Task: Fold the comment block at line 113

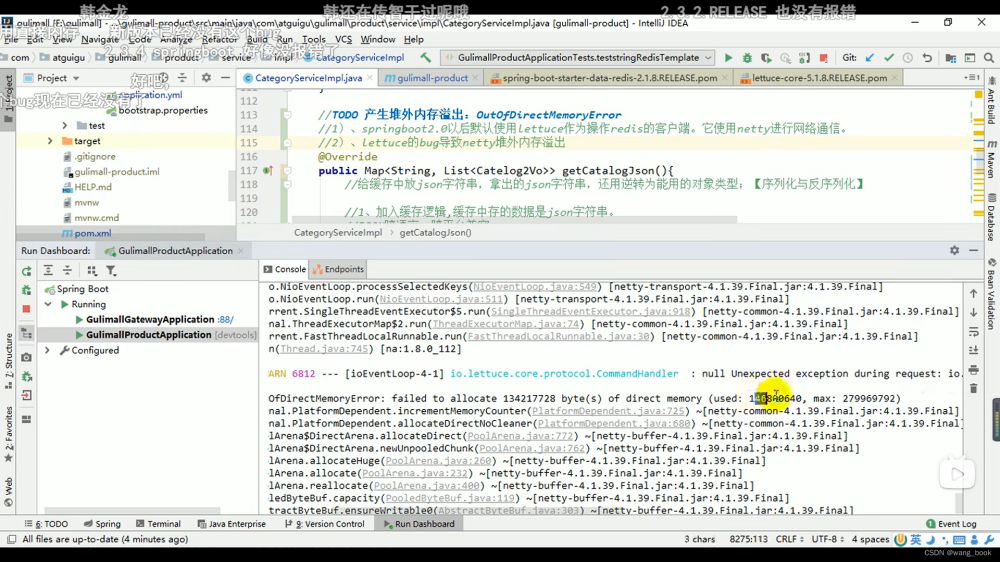Action: 287,115
